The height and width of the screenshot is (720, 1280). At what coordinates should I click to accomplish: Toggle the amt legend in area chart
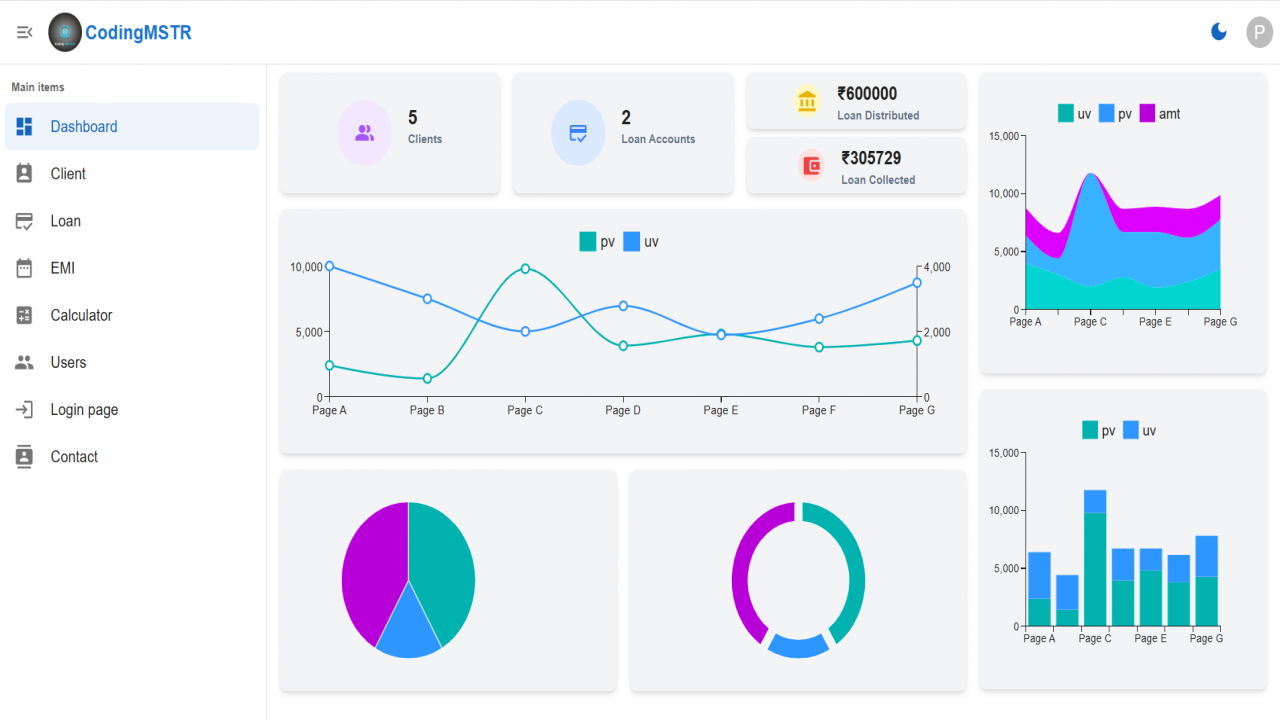click(1148, 114)
